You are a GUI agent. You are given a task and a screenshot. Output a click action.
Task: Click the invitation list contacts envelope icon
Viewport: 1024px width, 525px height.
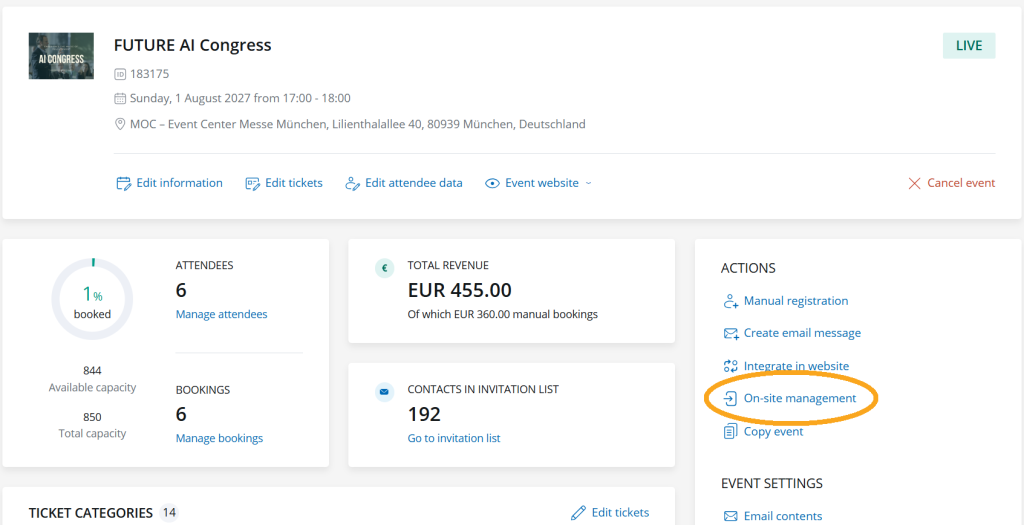(x=384, y=392)
